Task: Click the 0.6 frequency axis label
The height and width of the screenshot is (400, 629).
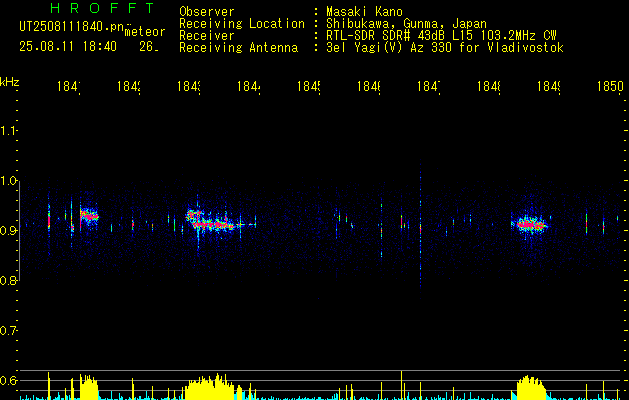Action: coord(8,380)
